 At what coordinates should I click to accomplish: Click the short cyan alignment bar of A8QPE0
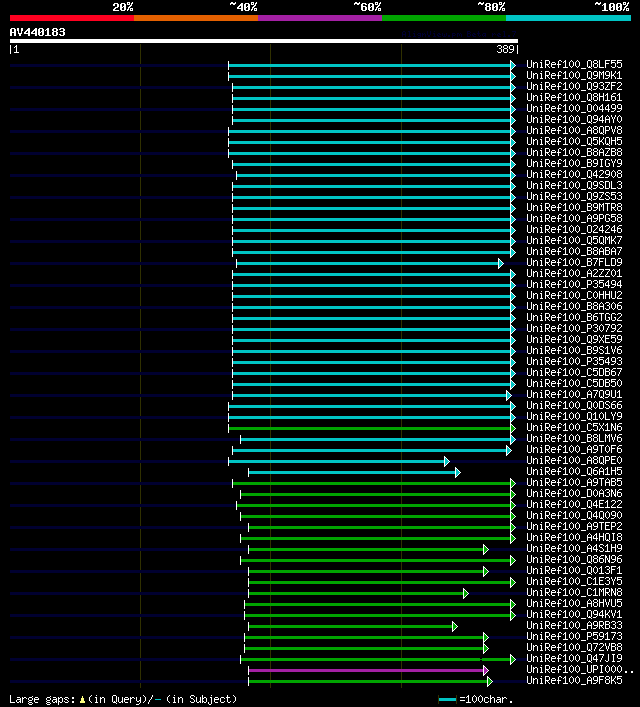(339, 461)
